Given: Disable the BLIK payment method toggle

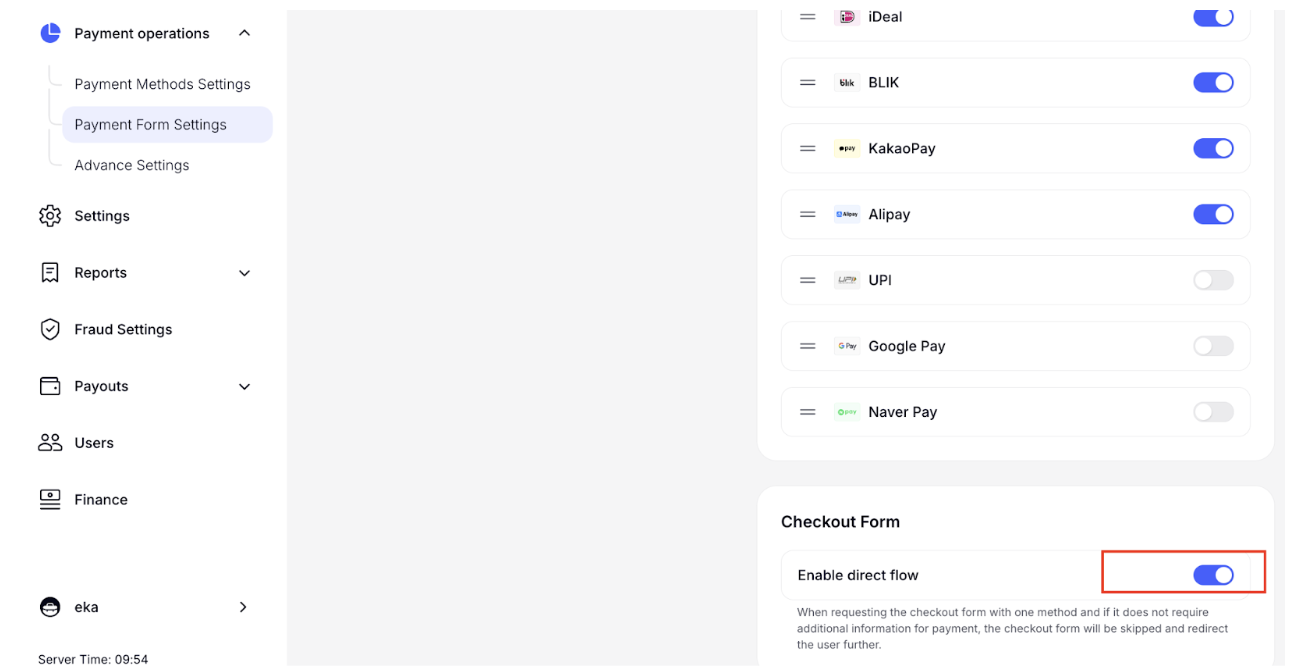Looking at the screenshot, I should coord(1213,82).
